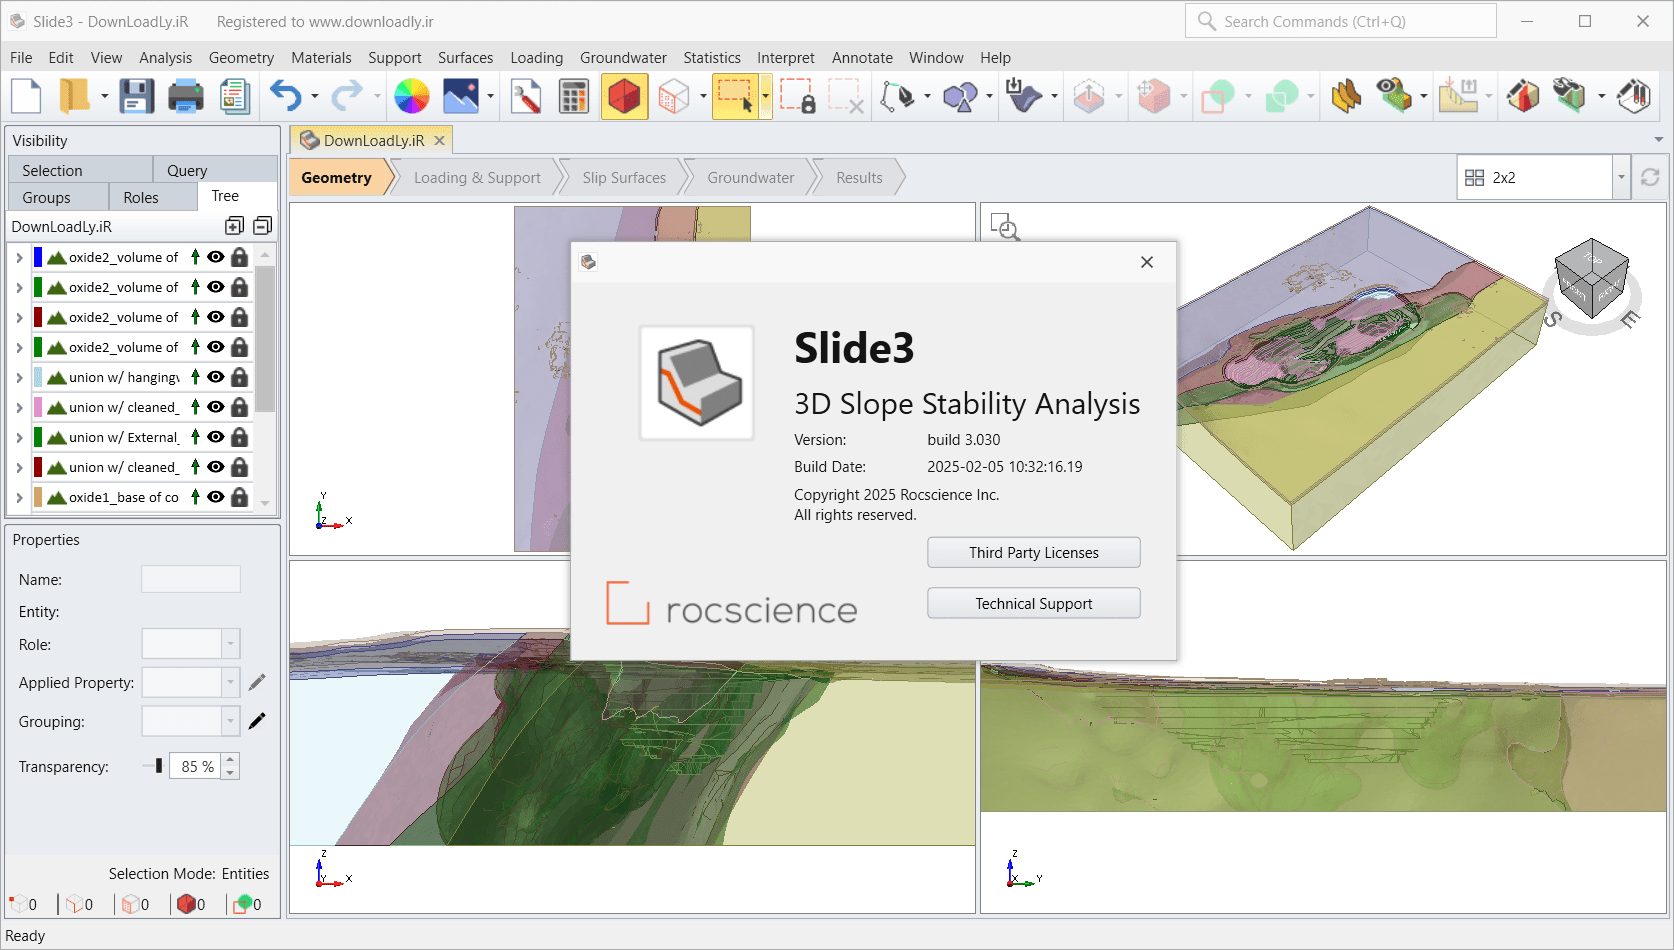Open the Role dropdown in Properties
The image size is (1674, 950).
click(231, 644)
